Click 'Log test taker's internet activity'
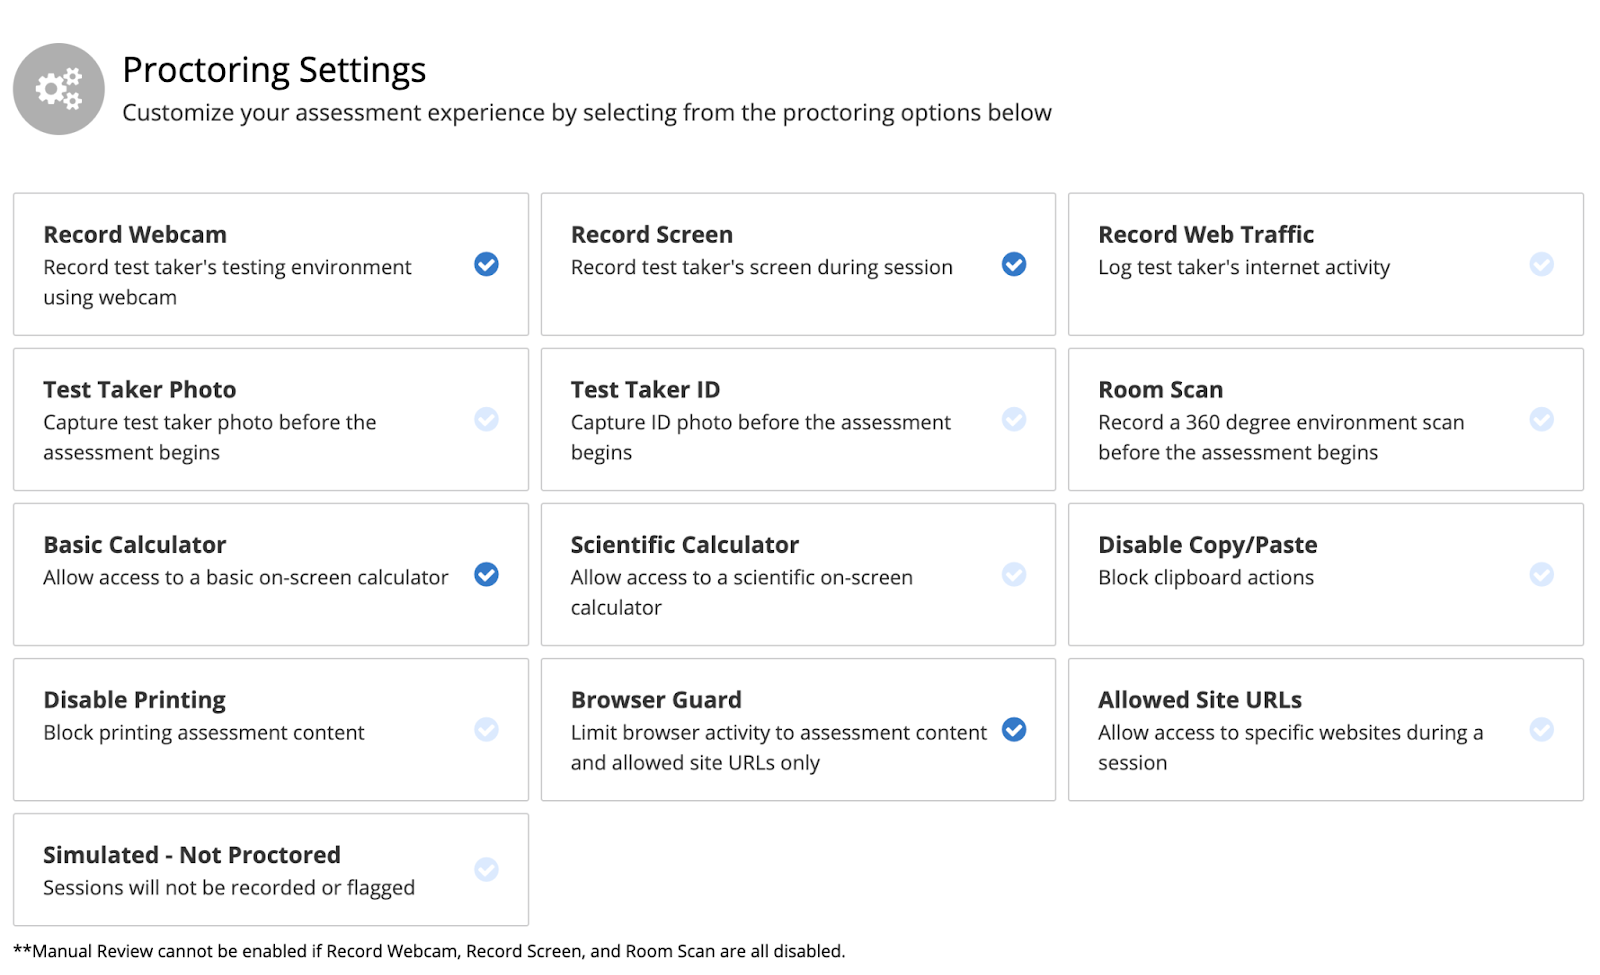This screenshot has width=1600, height=975. pos(1244,268)
